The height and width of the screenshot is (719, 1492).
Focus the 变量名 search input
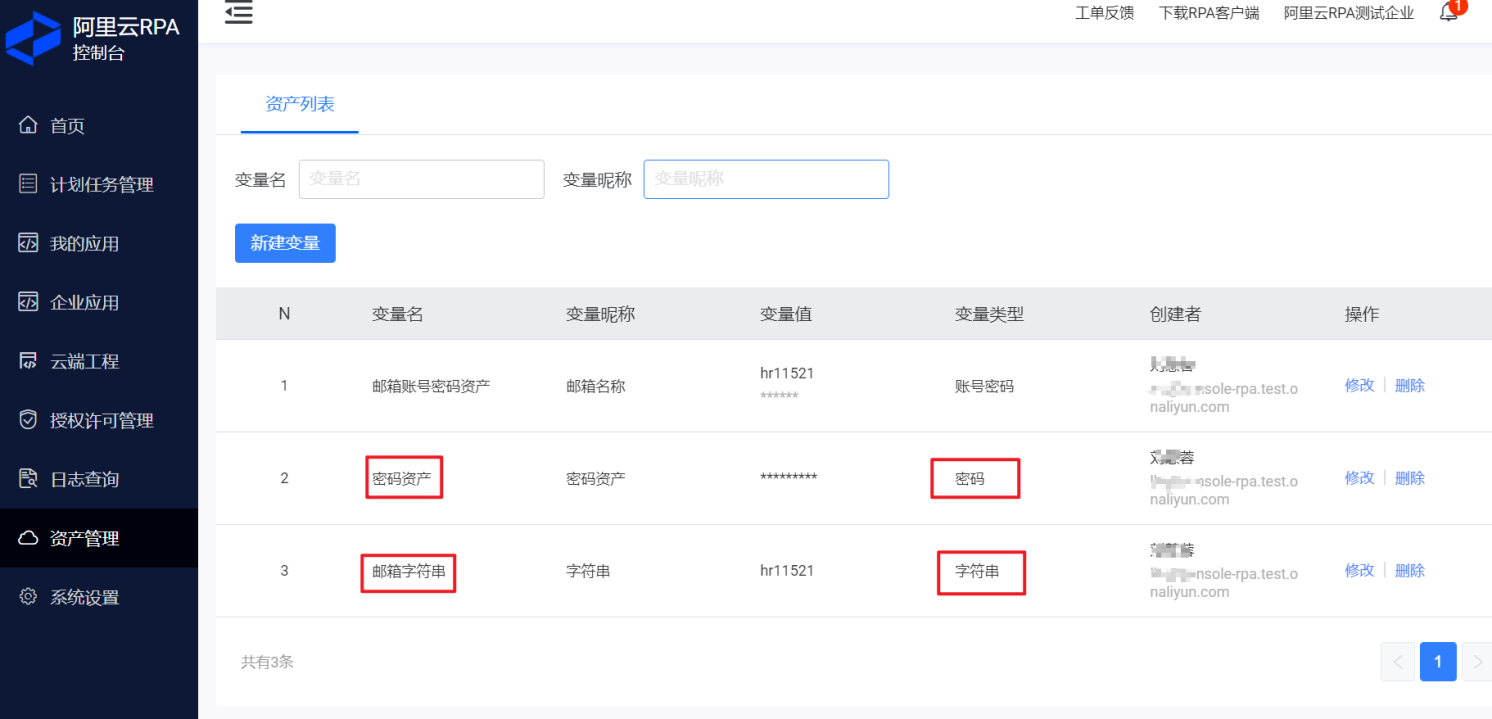point(421,179)
